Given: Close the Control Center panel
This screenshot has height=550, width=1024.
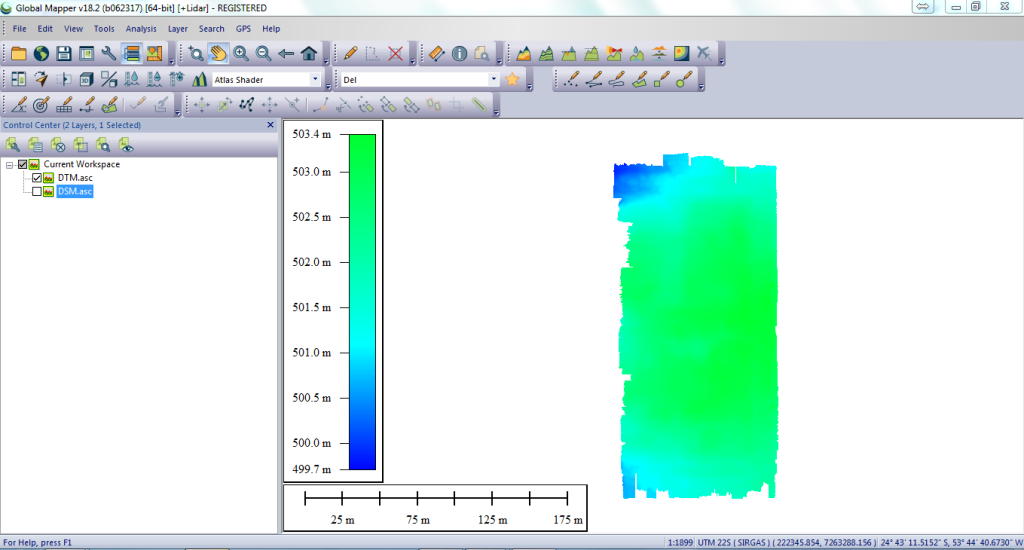Looking at the screenshot, I should (270, 125).
